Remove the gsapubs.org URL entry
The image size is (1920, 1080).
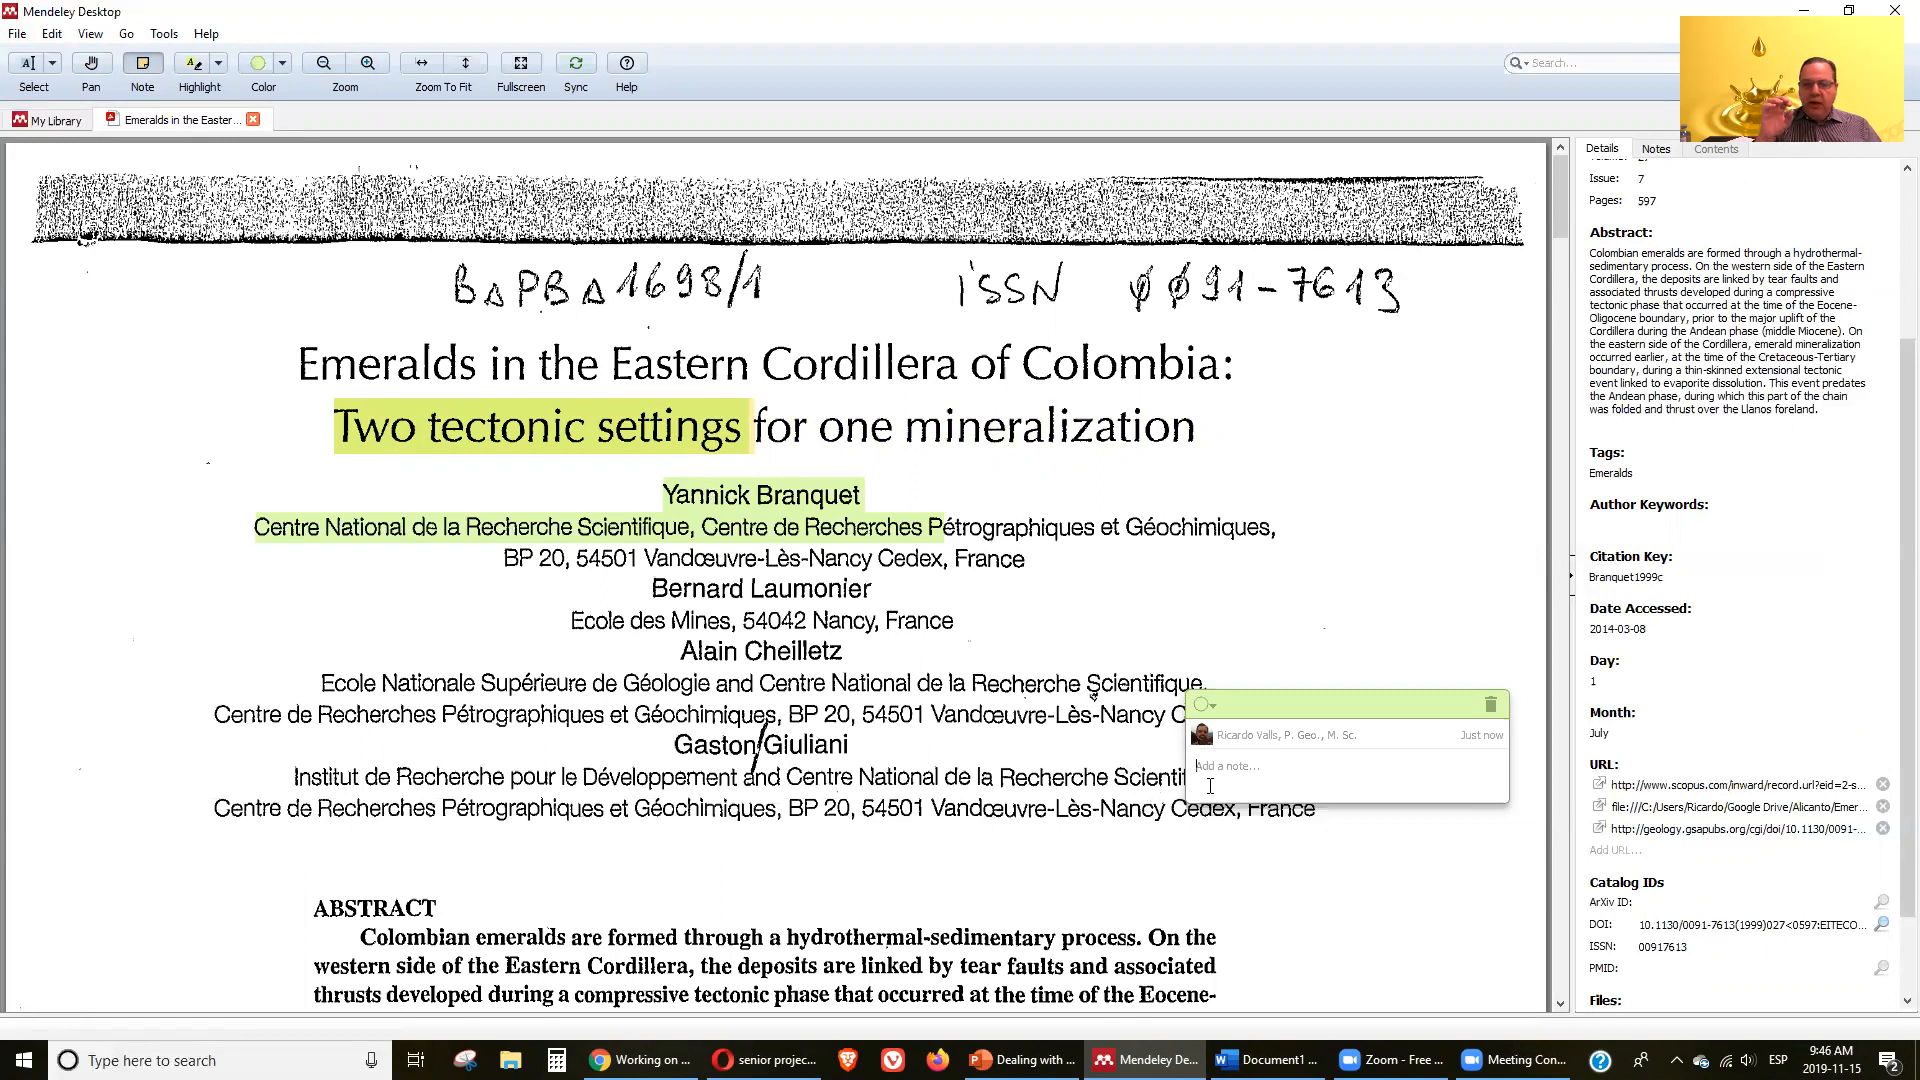click(x=1882, y=829)
